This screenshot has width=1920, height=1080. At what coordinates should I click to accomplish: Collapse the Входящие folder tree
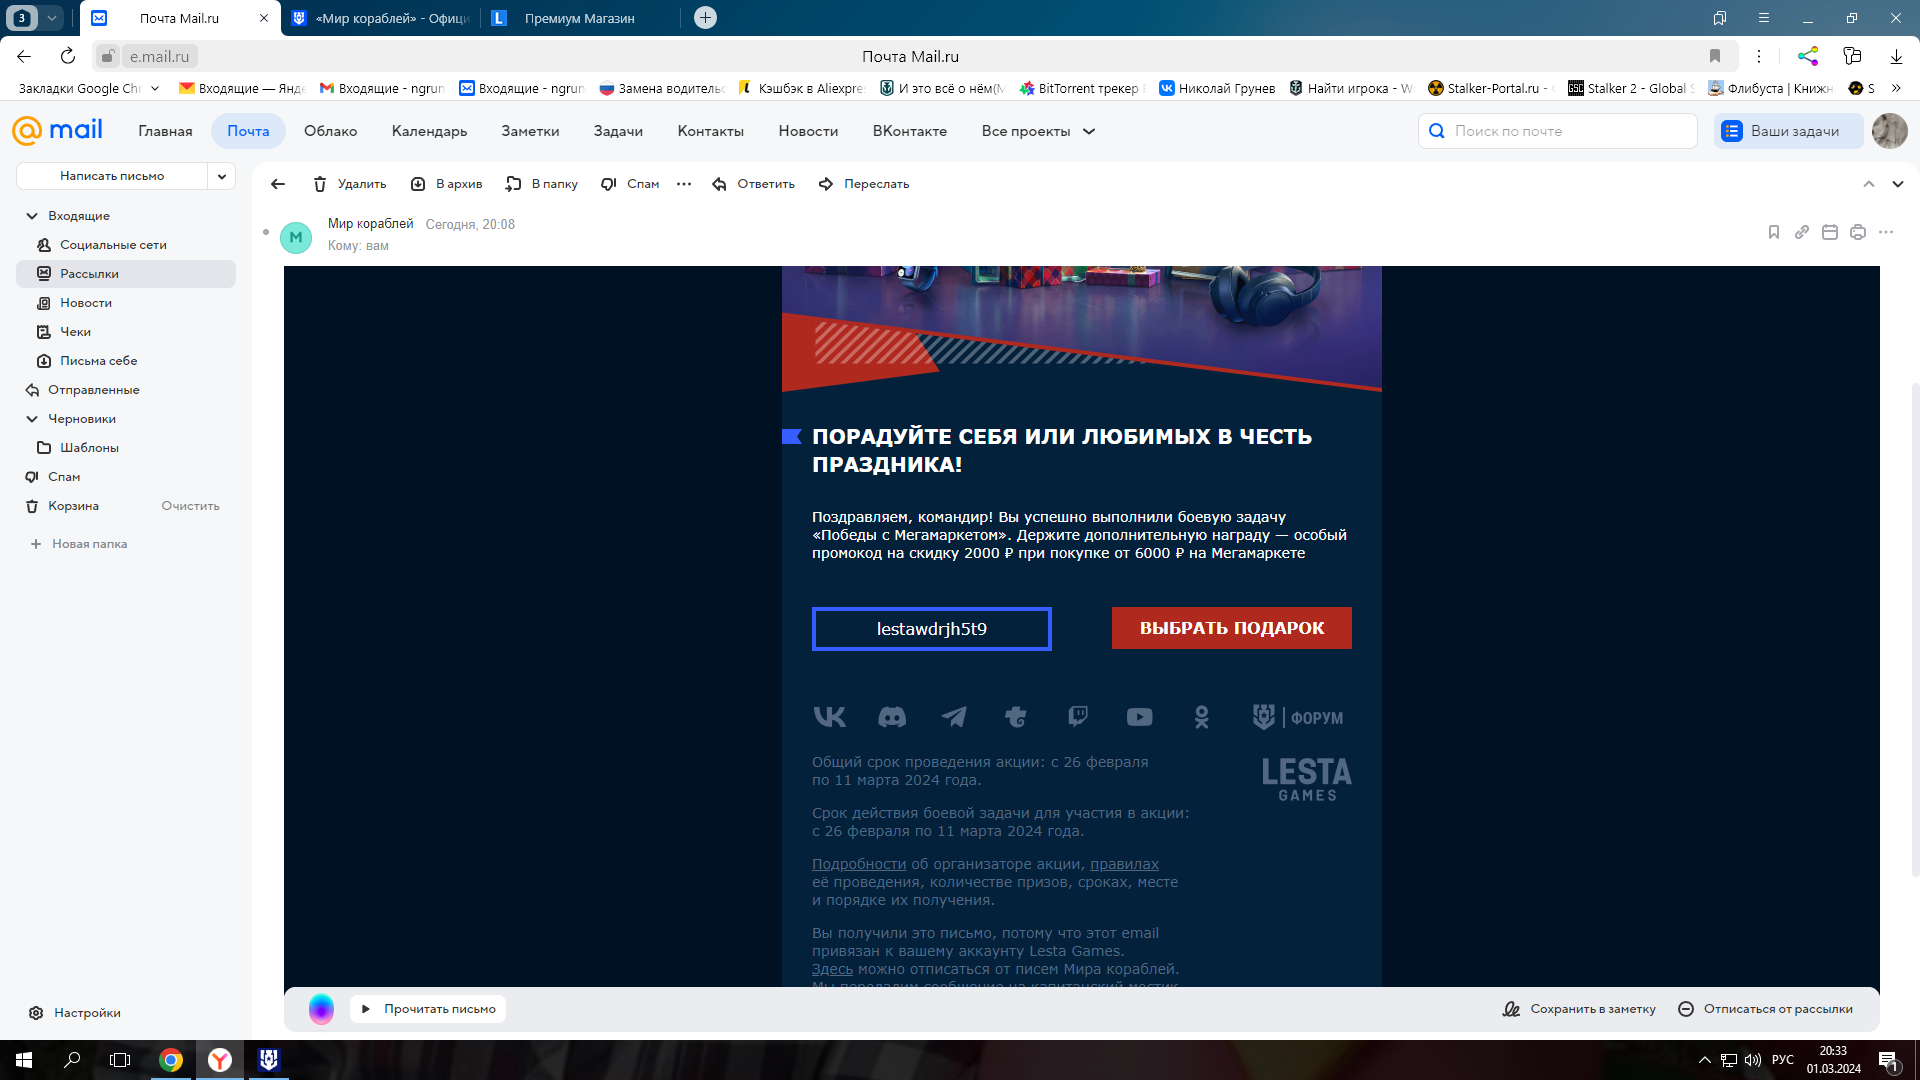[32, 216]
